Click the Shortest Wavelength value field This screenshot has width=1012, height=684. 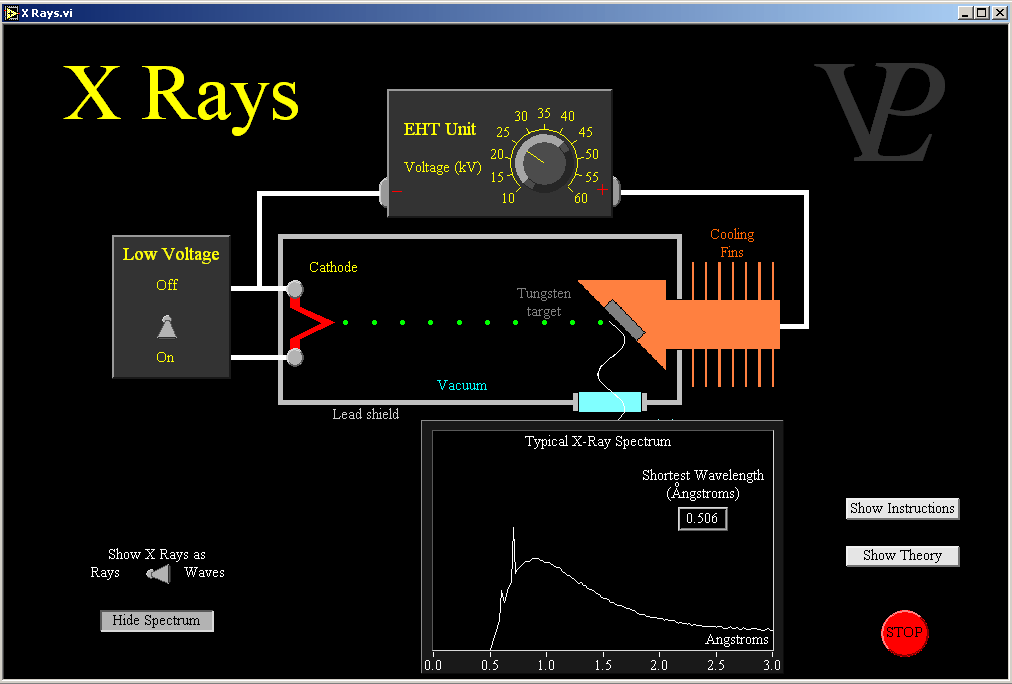pyautogui.click(x=702, y=518)
